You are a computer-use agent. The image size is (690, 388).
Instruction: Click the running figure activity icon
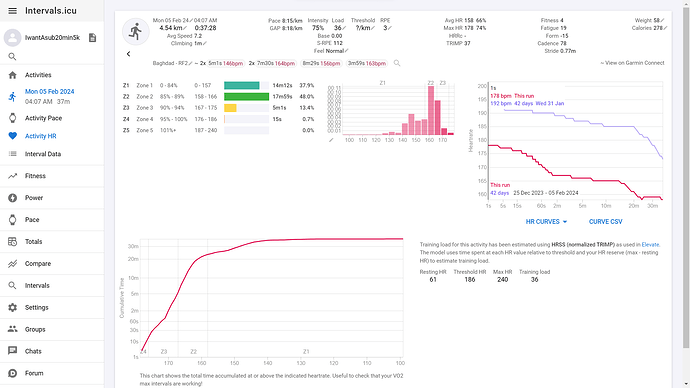pos(136,32)
